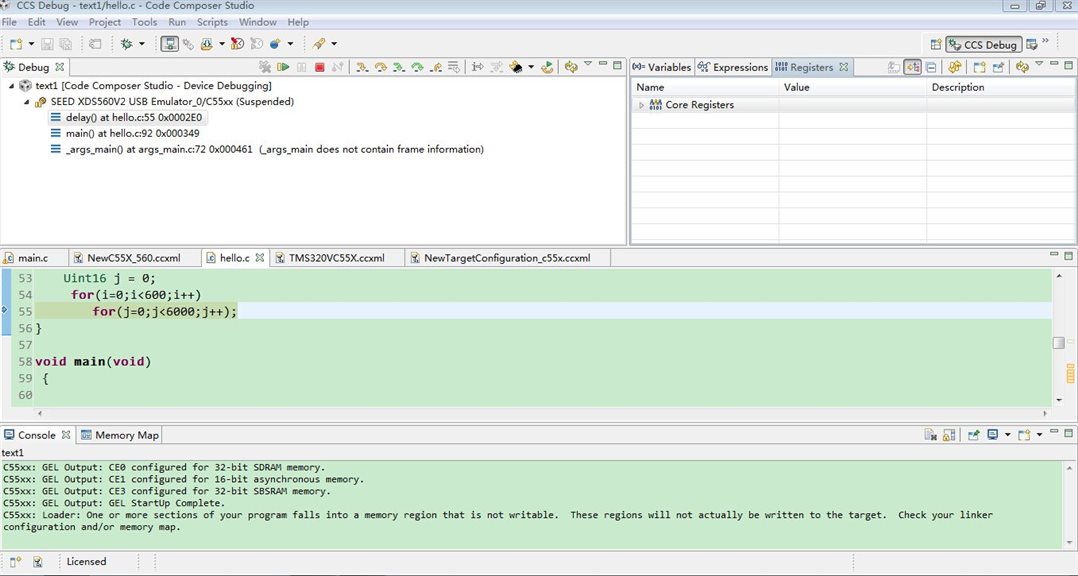The height and width of the screenshot is (576, 1078).
Task: Open the Scripts menu
Action: coord(212,22)
